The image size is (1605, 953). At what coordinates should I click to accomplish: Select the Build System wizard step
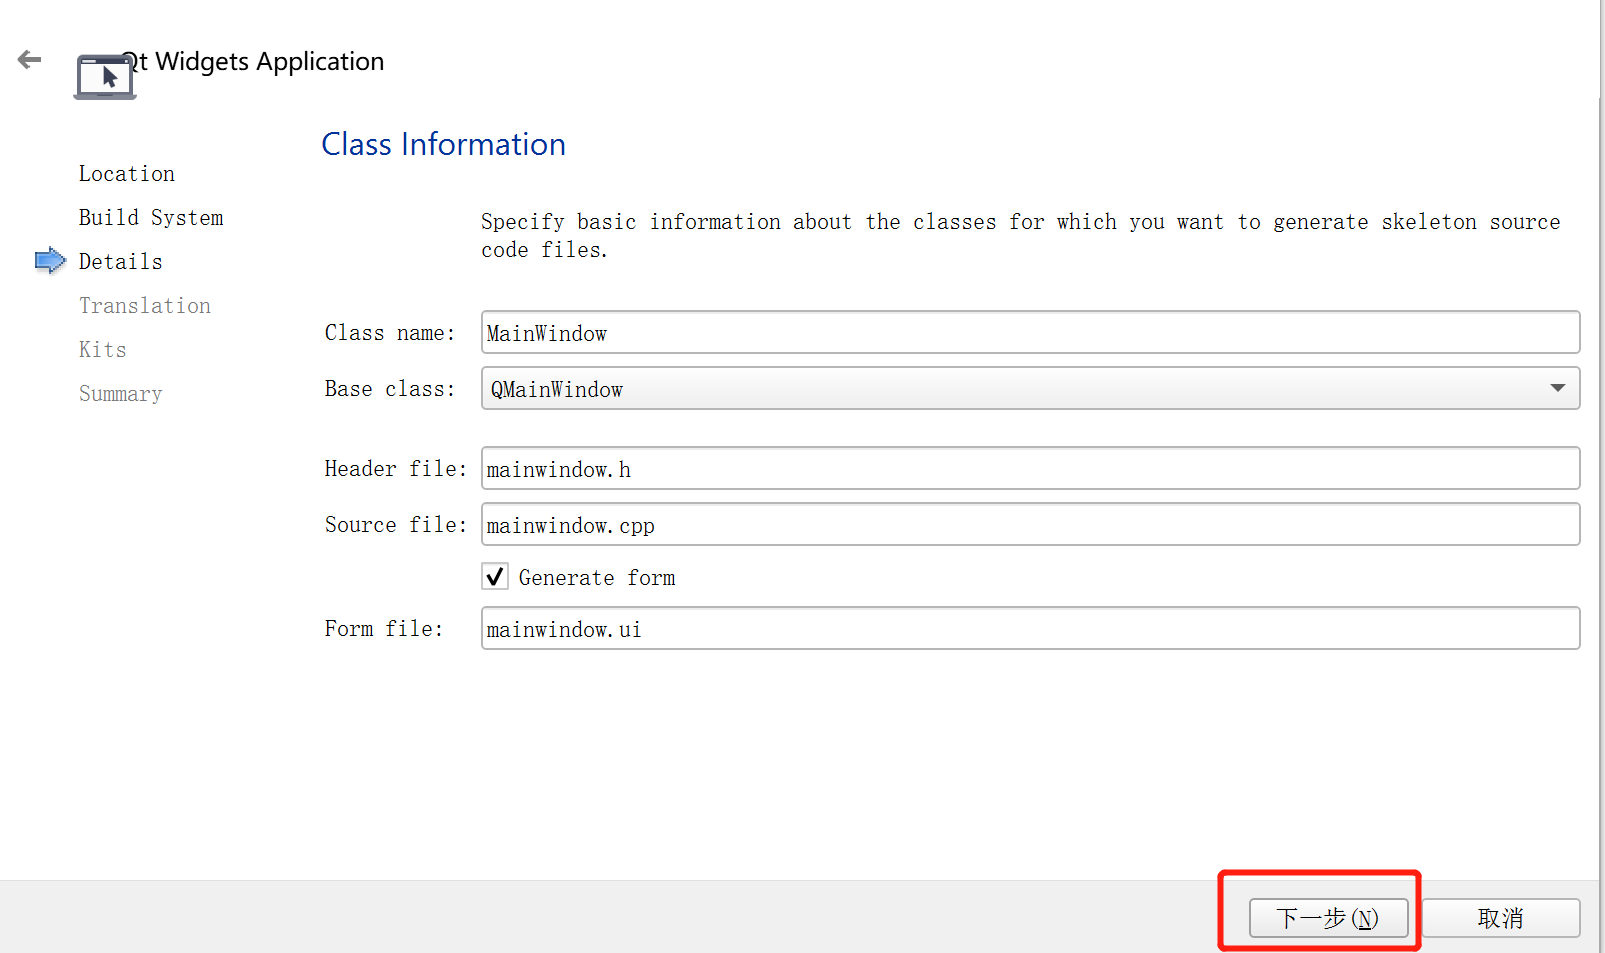pyautogui.click(x=151, y=218)
